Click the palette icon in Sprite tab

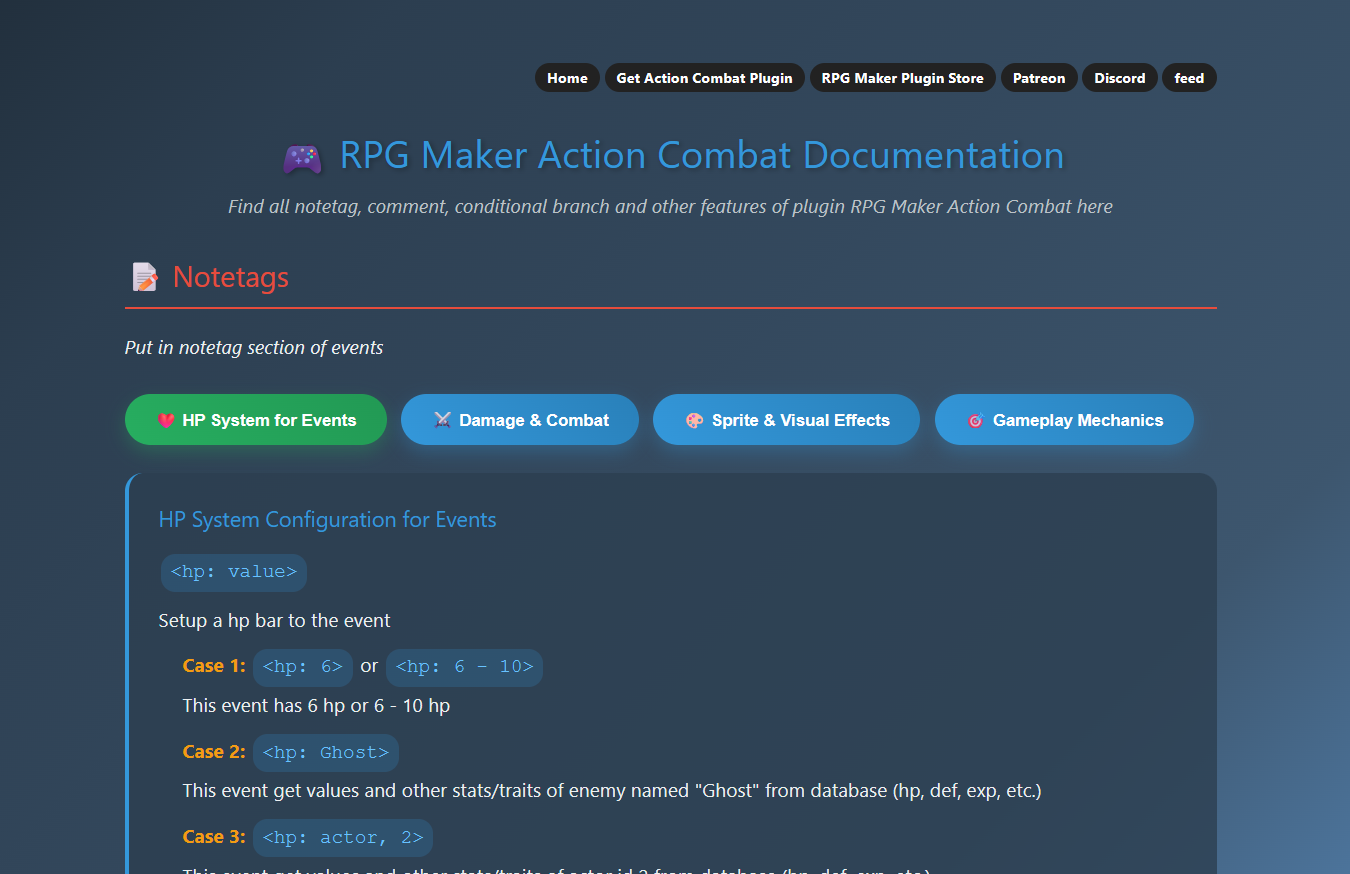pos(694,421)
